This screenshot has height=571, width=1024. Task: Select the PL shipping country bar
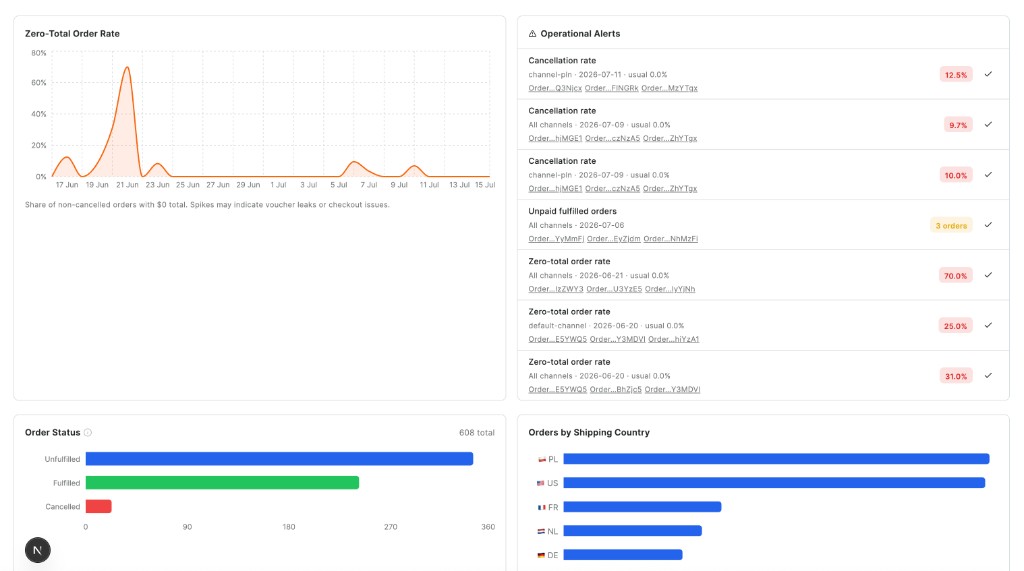pyautogui.click(x=776, y=459)
